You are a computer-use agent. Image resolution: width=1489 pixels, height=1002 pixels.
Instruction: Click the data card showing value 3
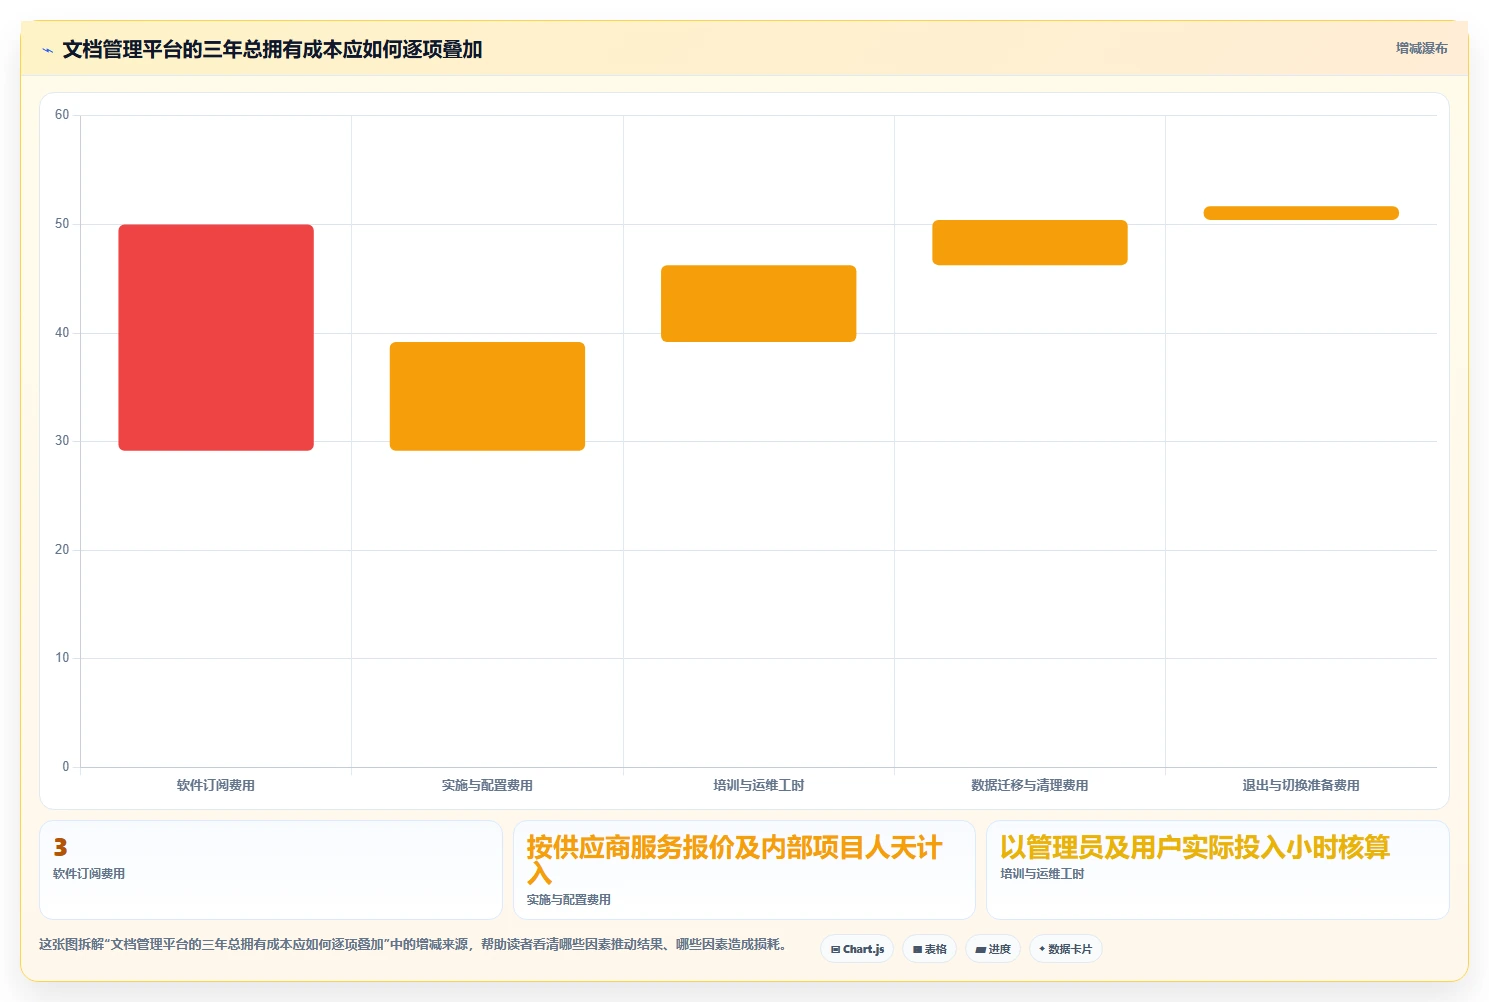271,870
